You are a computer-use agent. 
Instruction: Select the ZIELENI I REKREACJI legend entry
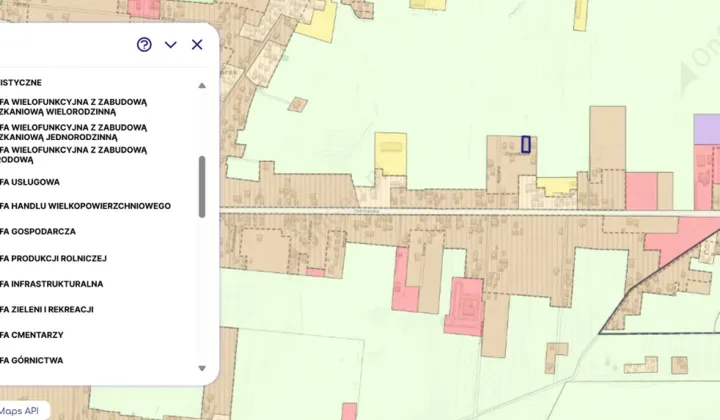point(47,309)
